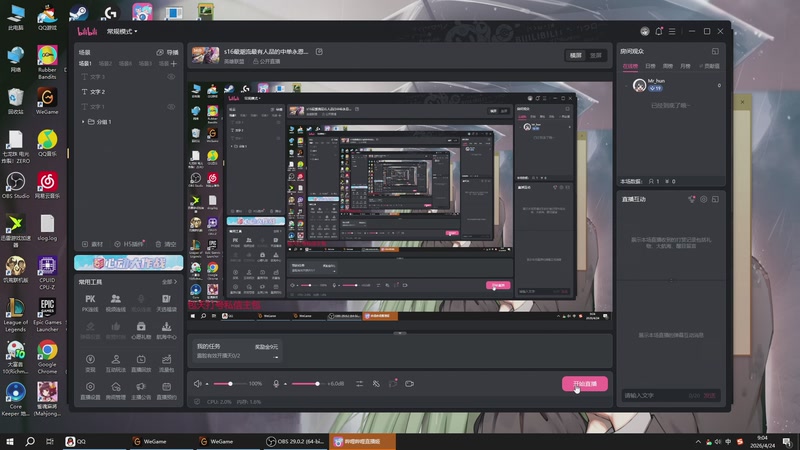Click the 素材 button
Image resolution: width=800 pixels, height=450 pixels.
[x=93, y=244]
